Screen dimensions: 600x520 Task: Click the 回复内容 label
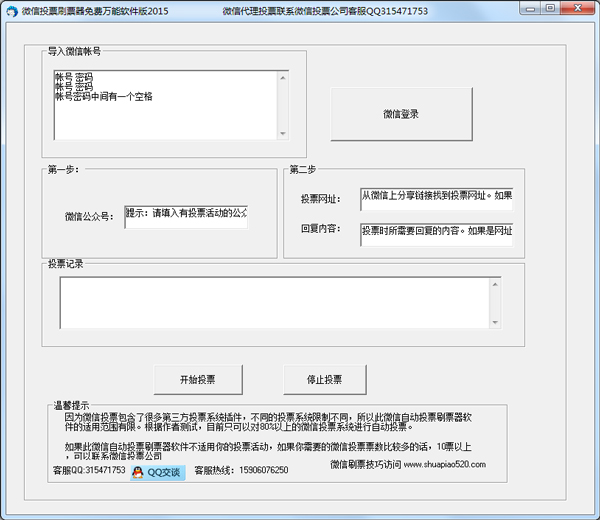320,229
